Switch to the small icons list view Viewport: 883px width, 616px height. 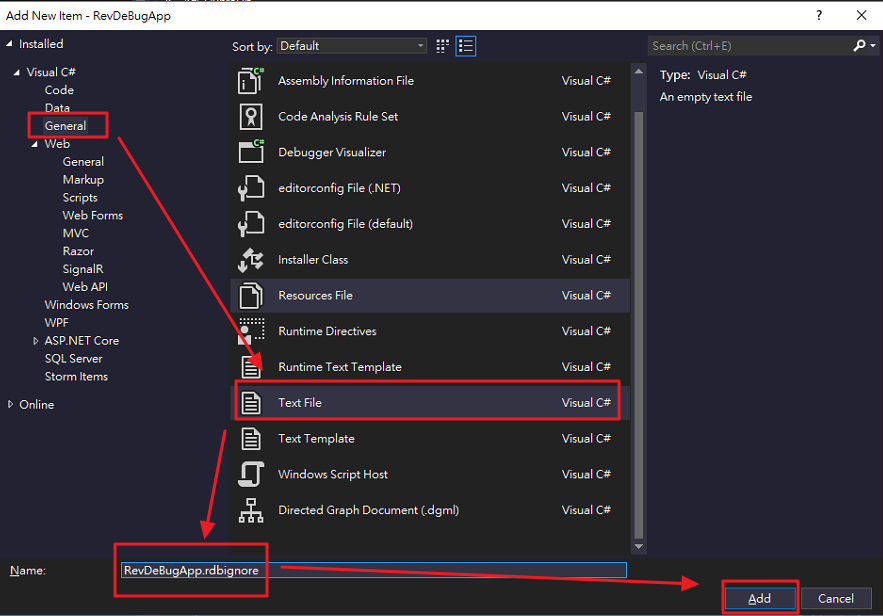click(x=465, y=45)
